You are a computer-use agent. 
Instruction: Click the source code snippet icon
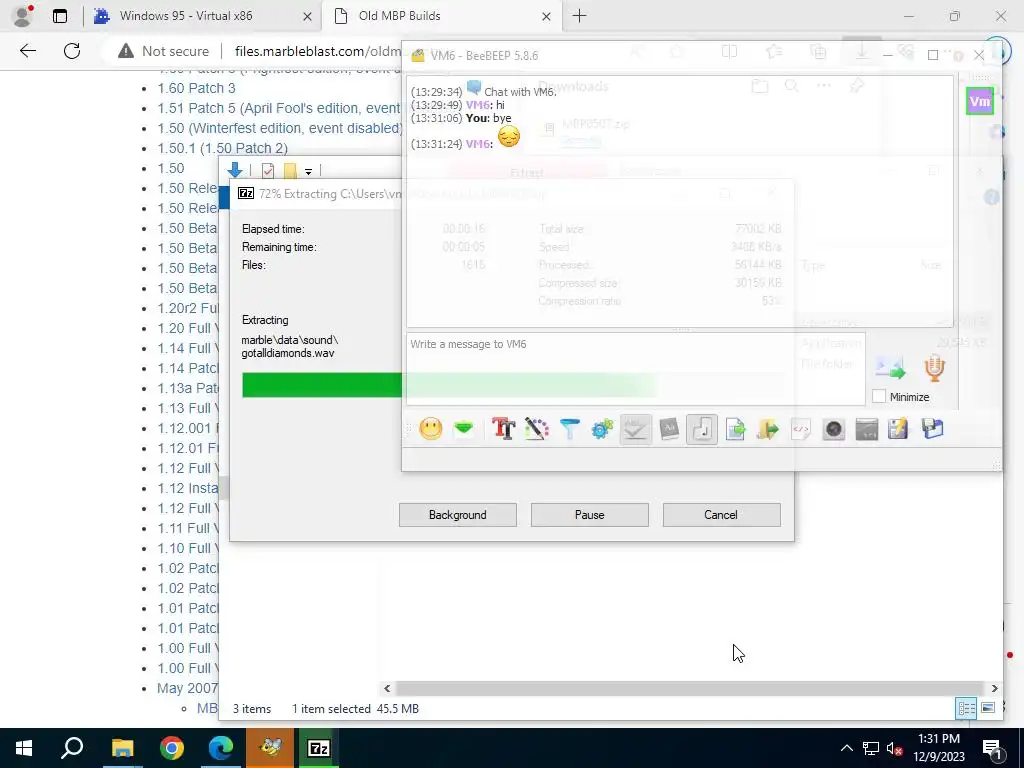pos(801,429)
